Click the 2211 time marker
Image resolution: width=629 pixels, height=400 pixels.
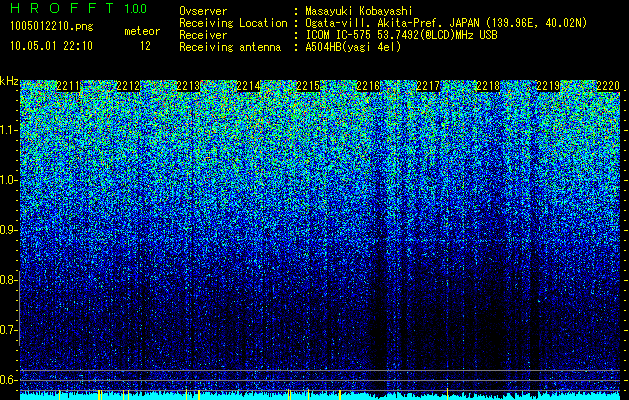pos(68,86)
